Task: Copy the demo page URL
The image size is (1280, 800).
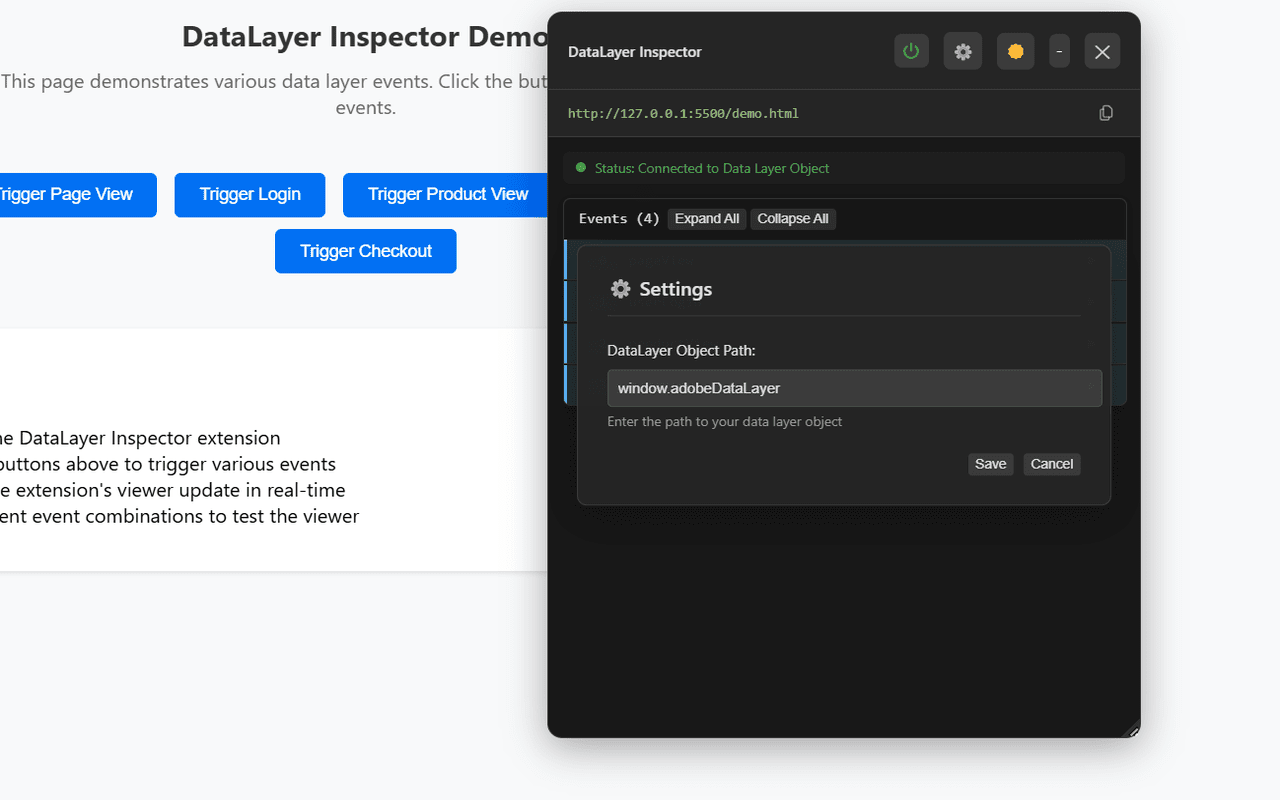Action: coord(1106,112)
